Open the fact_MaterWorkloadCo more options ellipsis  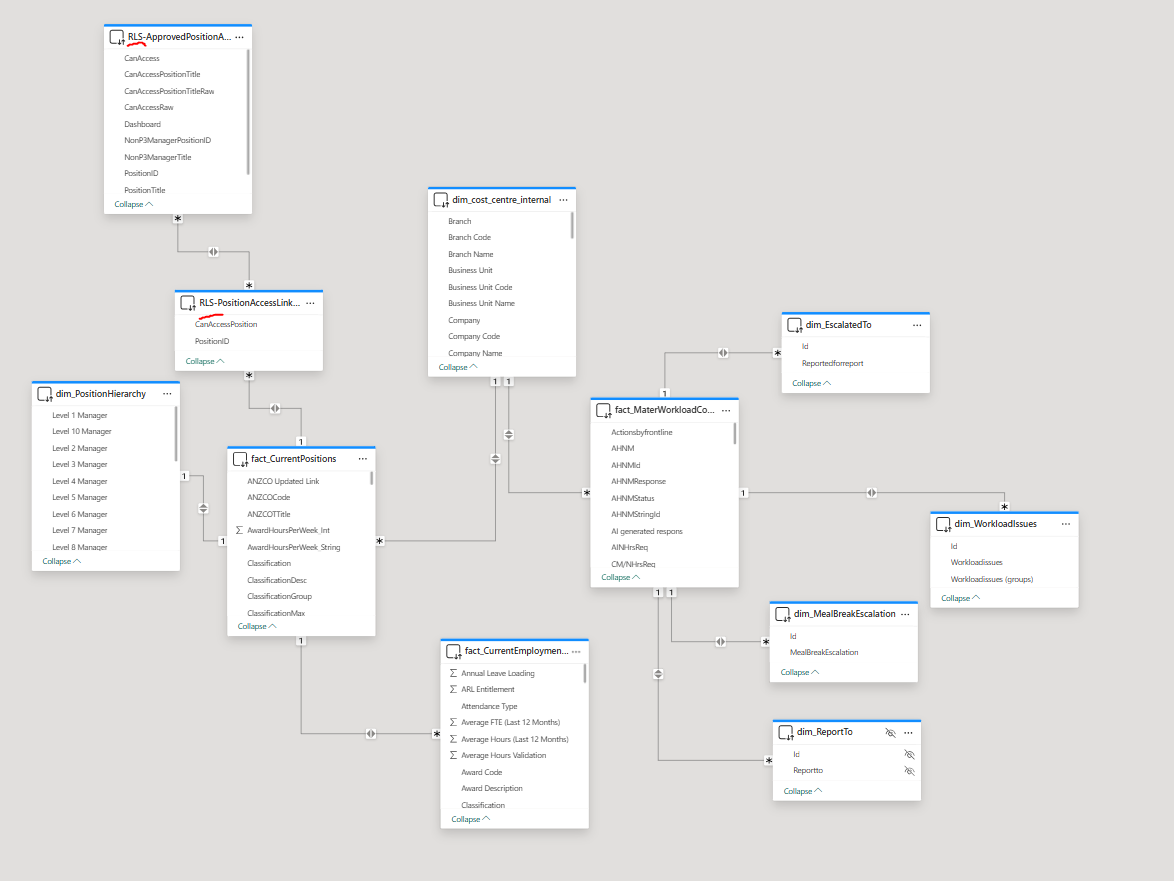click(726, 410)
